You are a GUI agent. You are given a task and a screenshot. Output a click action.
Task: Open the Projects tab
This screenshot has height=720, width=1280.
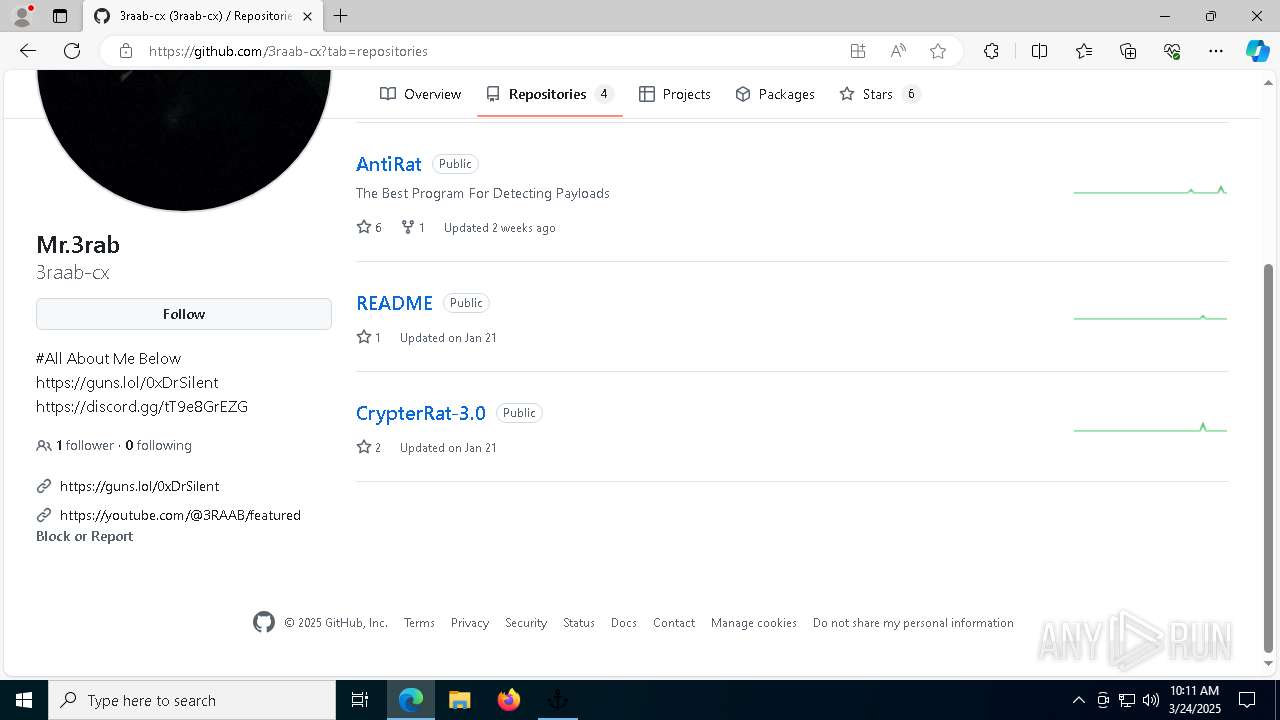click(675, 94)
